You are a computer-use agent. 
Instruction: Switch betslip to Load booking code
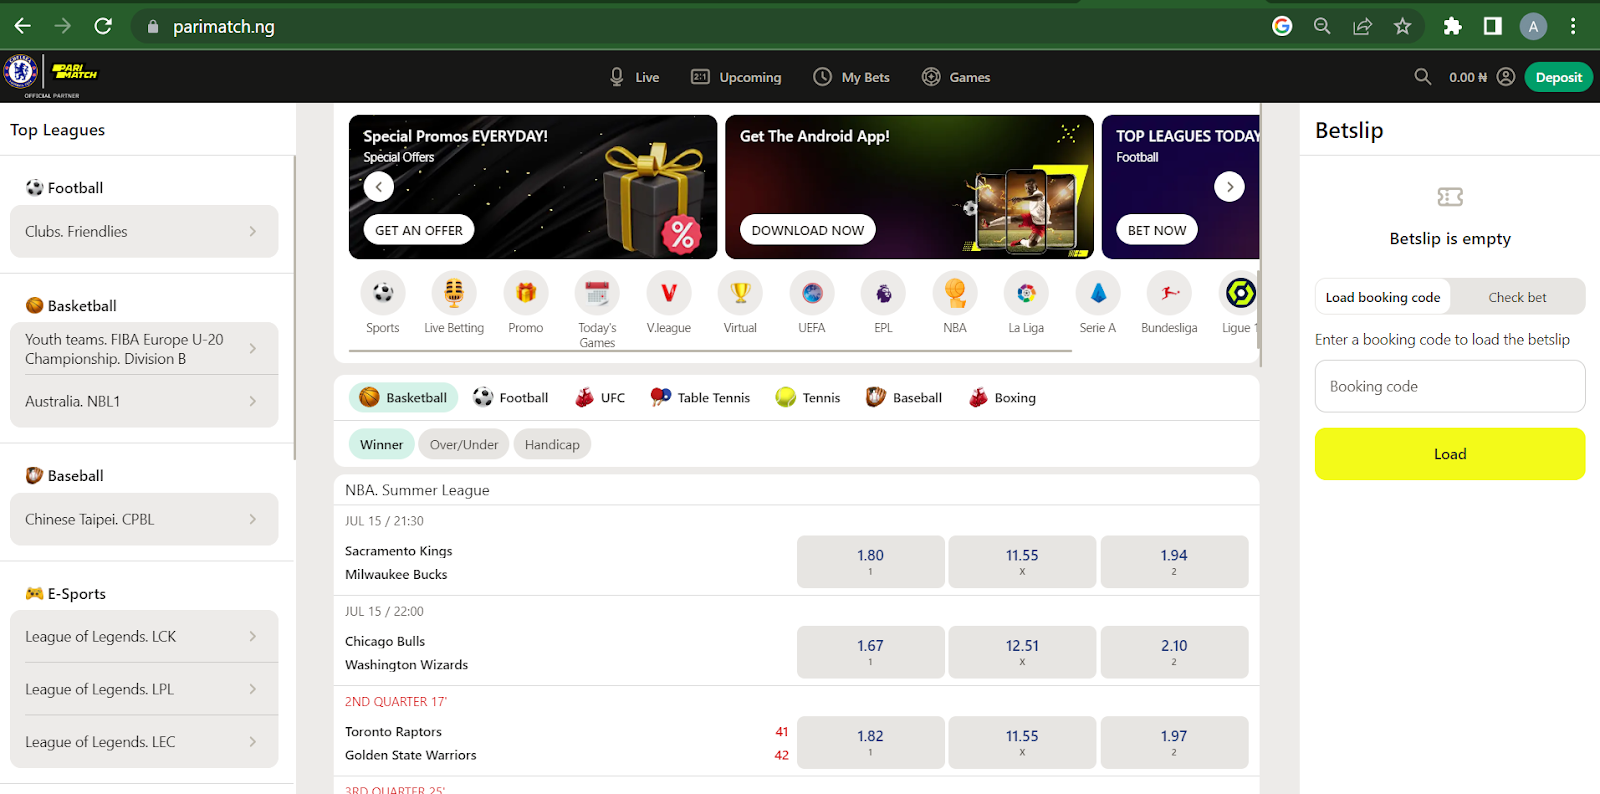(1383, 297)
